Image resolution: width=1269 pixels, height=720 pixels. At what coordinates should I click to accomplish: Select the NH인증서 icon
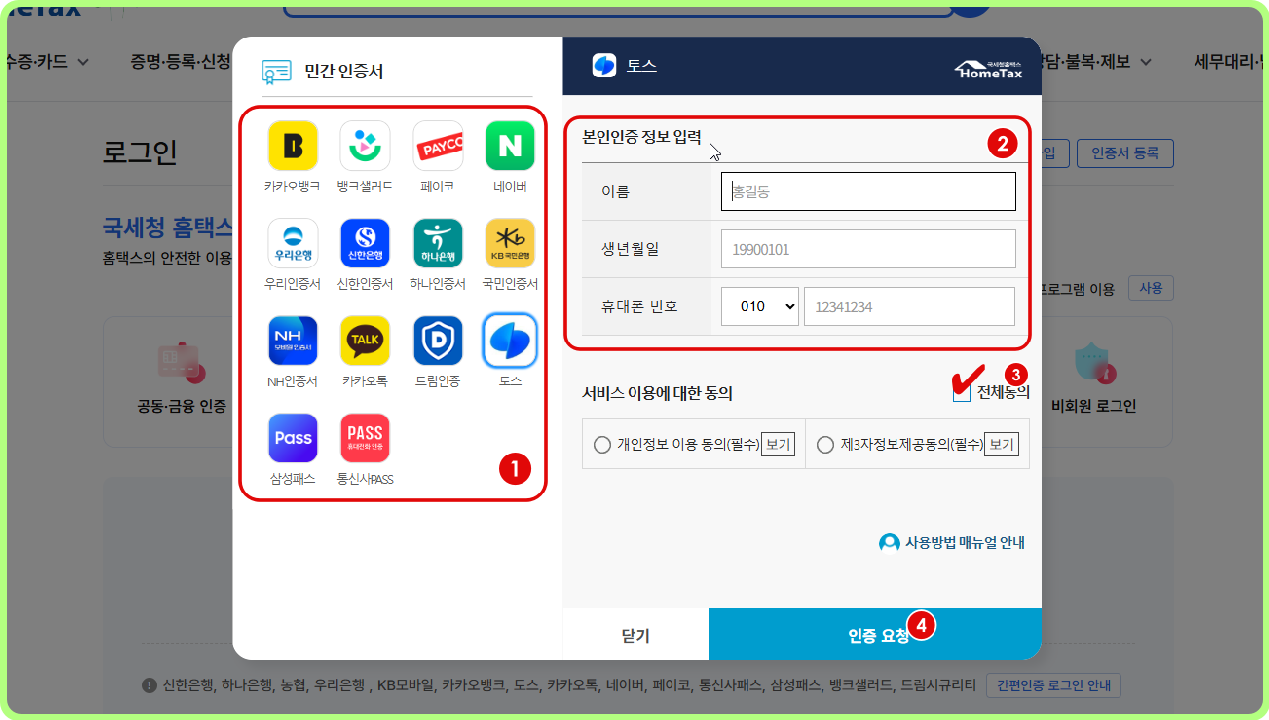coord(292,341)
